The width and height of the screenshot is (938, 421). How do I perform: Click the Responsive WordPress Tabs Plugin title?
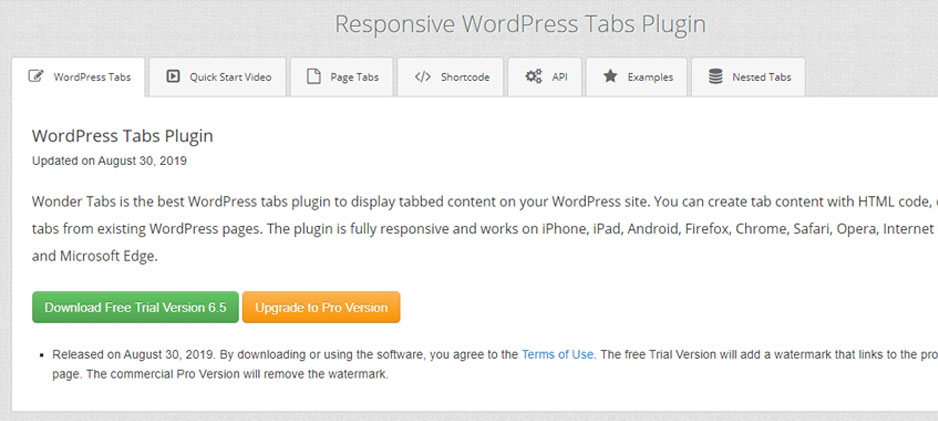(x=520, y=24)
